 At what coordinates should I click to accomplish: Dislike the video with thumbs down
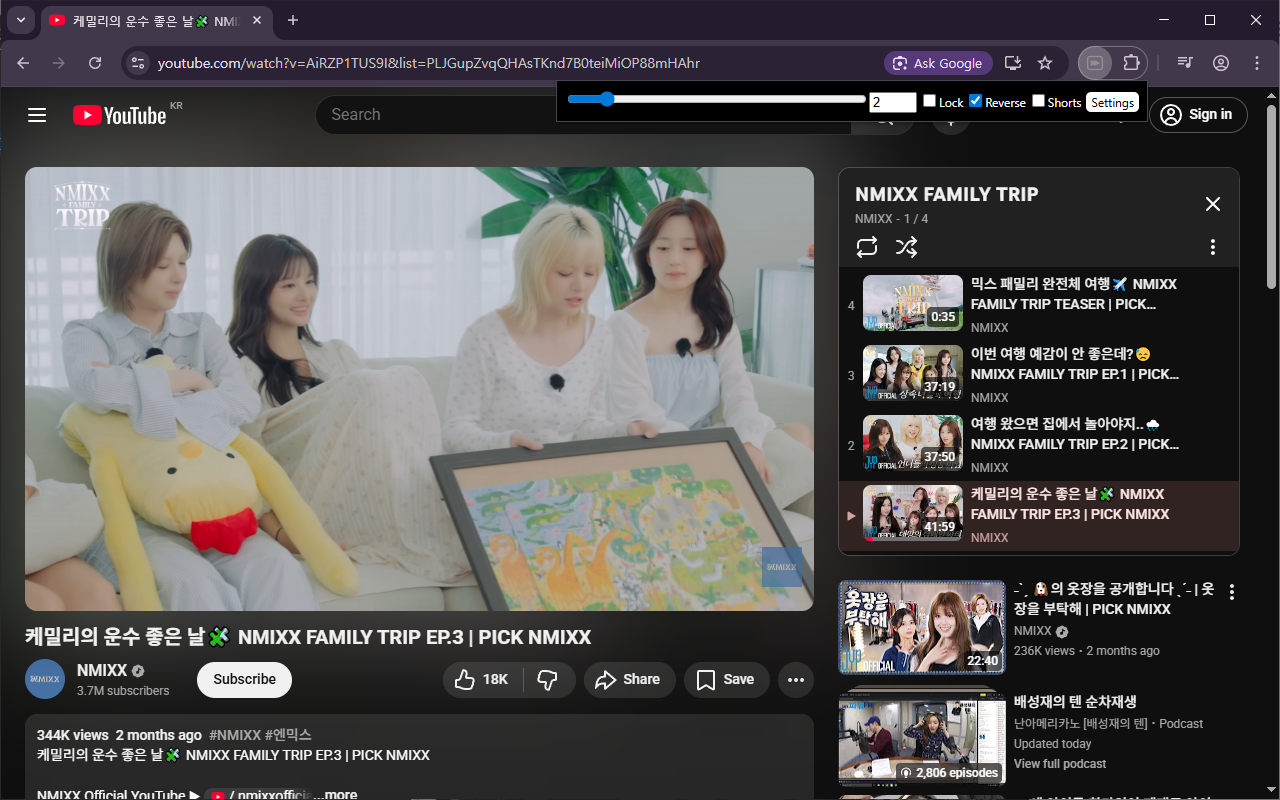point(547,680)
